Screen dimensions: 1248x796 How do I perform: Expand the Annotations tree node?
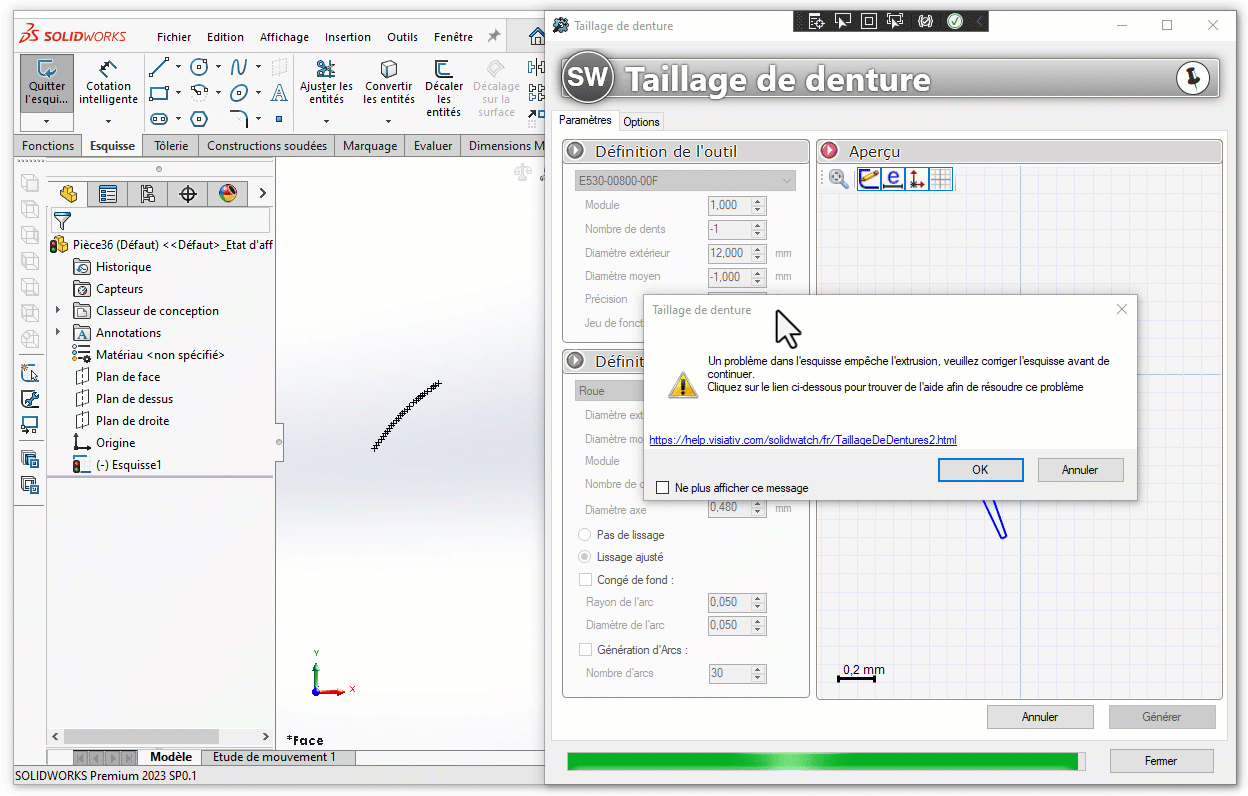(58, 333)
